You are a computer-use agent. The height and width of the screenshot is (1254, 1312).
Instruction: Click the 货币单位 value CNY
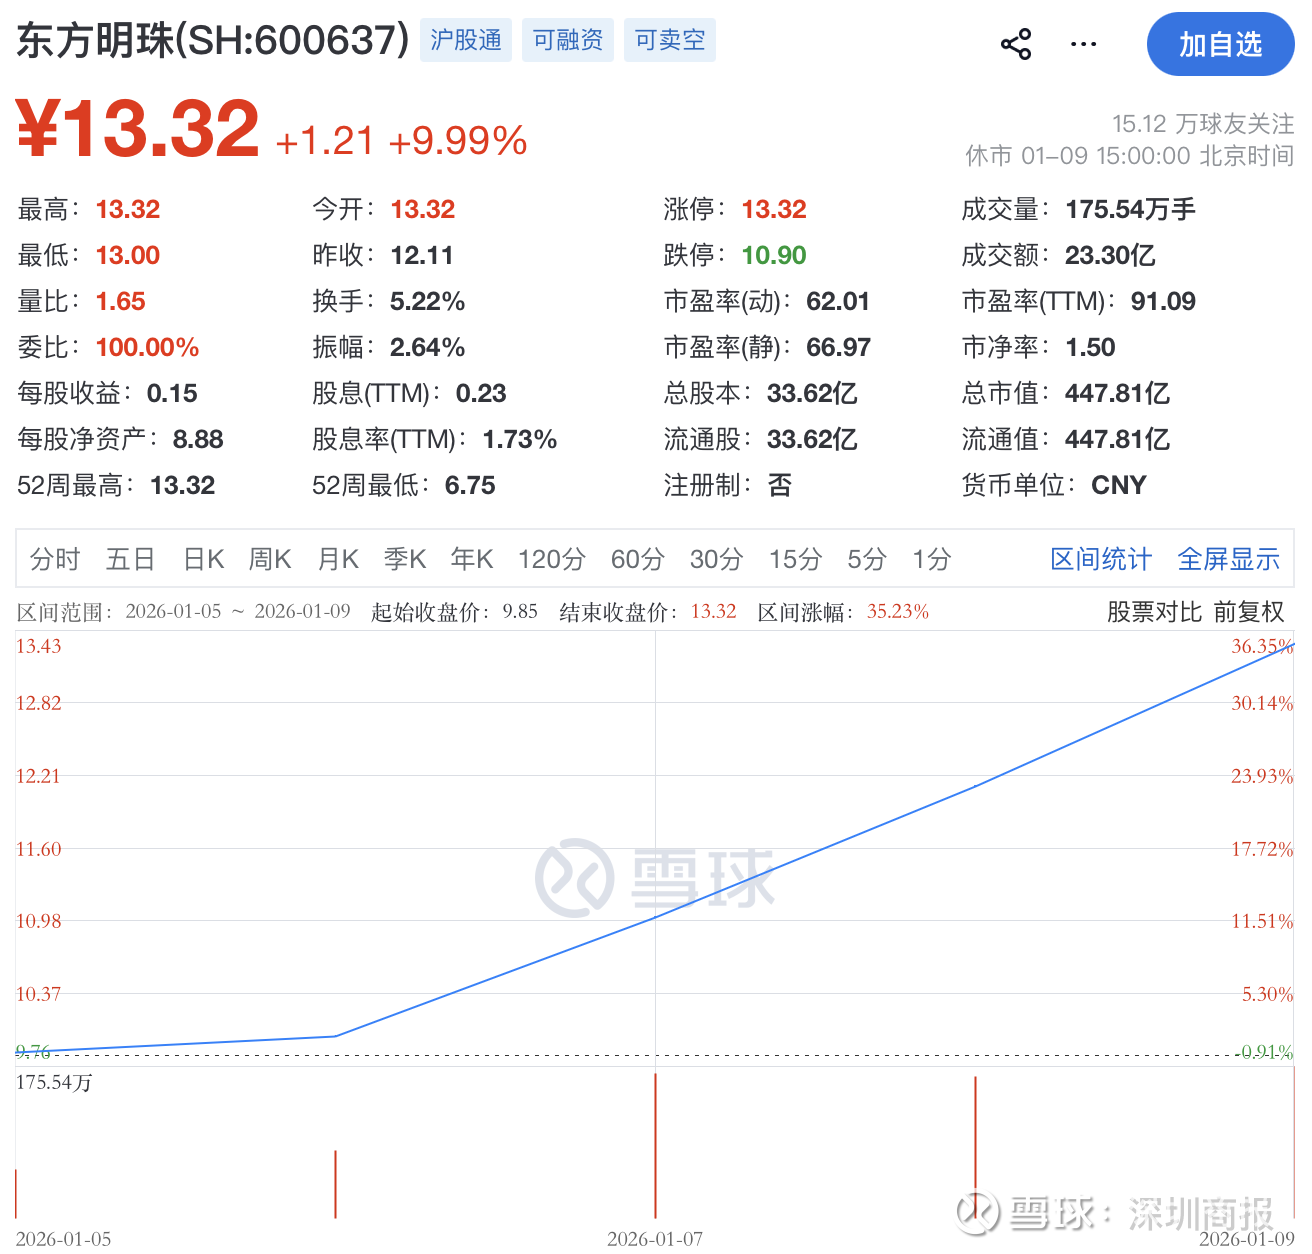(1119, 485)
